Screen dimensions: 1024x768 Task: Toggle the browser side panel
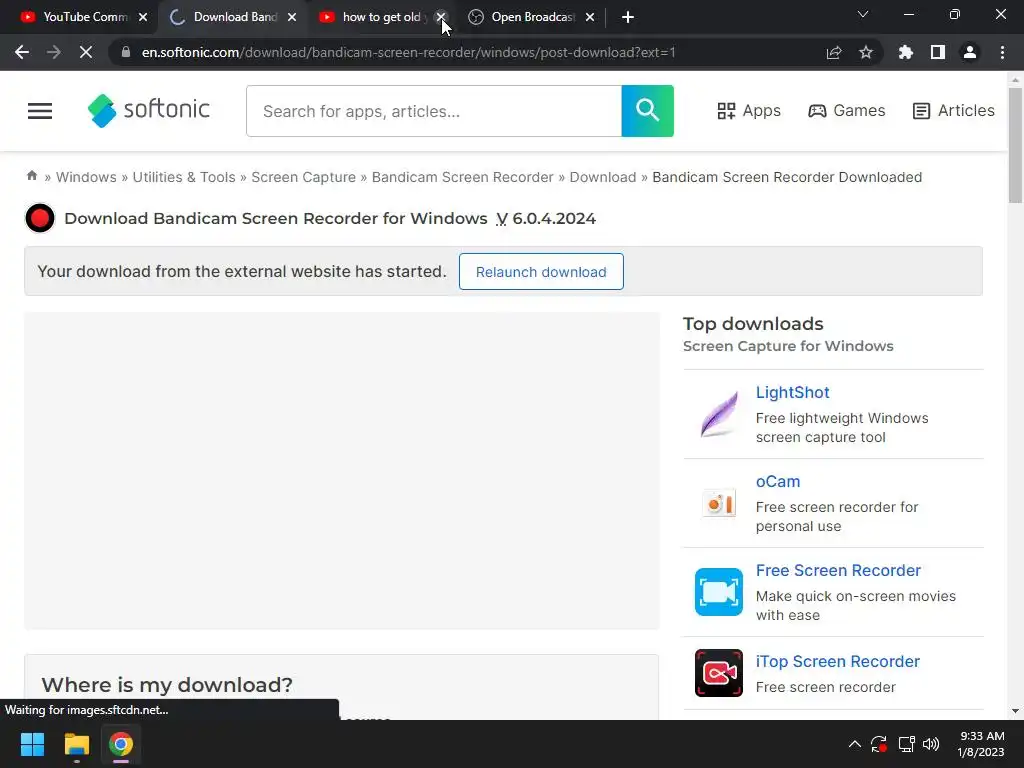938,52
